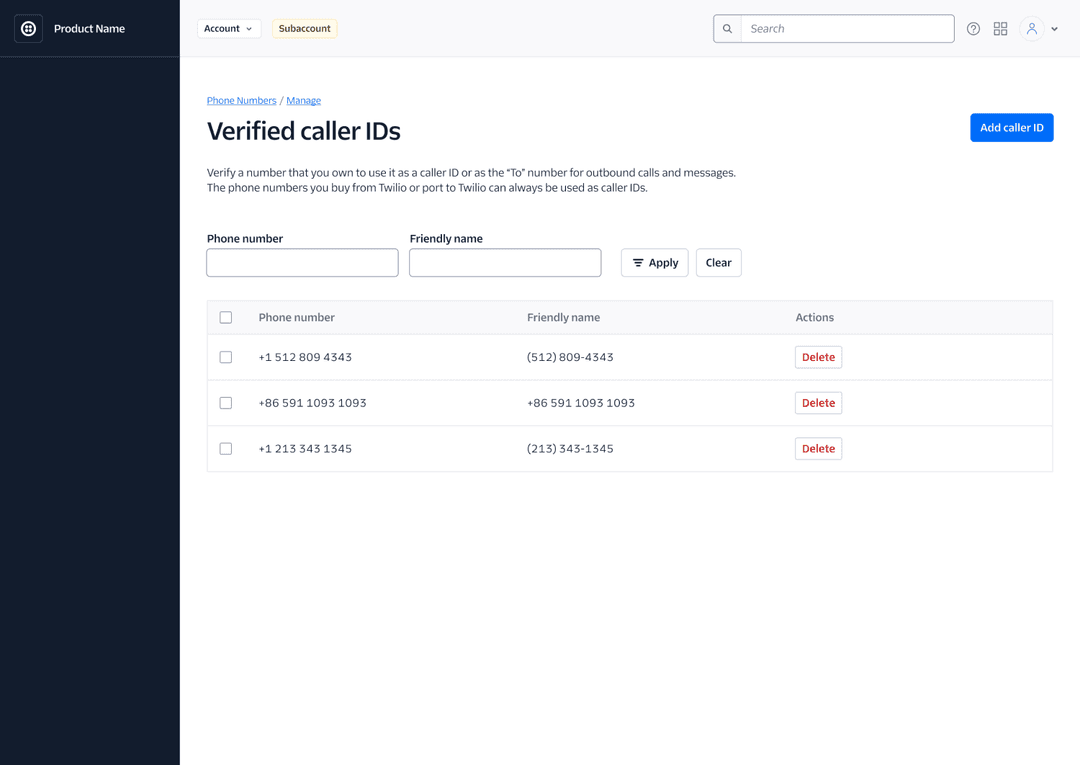Open the Account dropdown

point(228,29)
